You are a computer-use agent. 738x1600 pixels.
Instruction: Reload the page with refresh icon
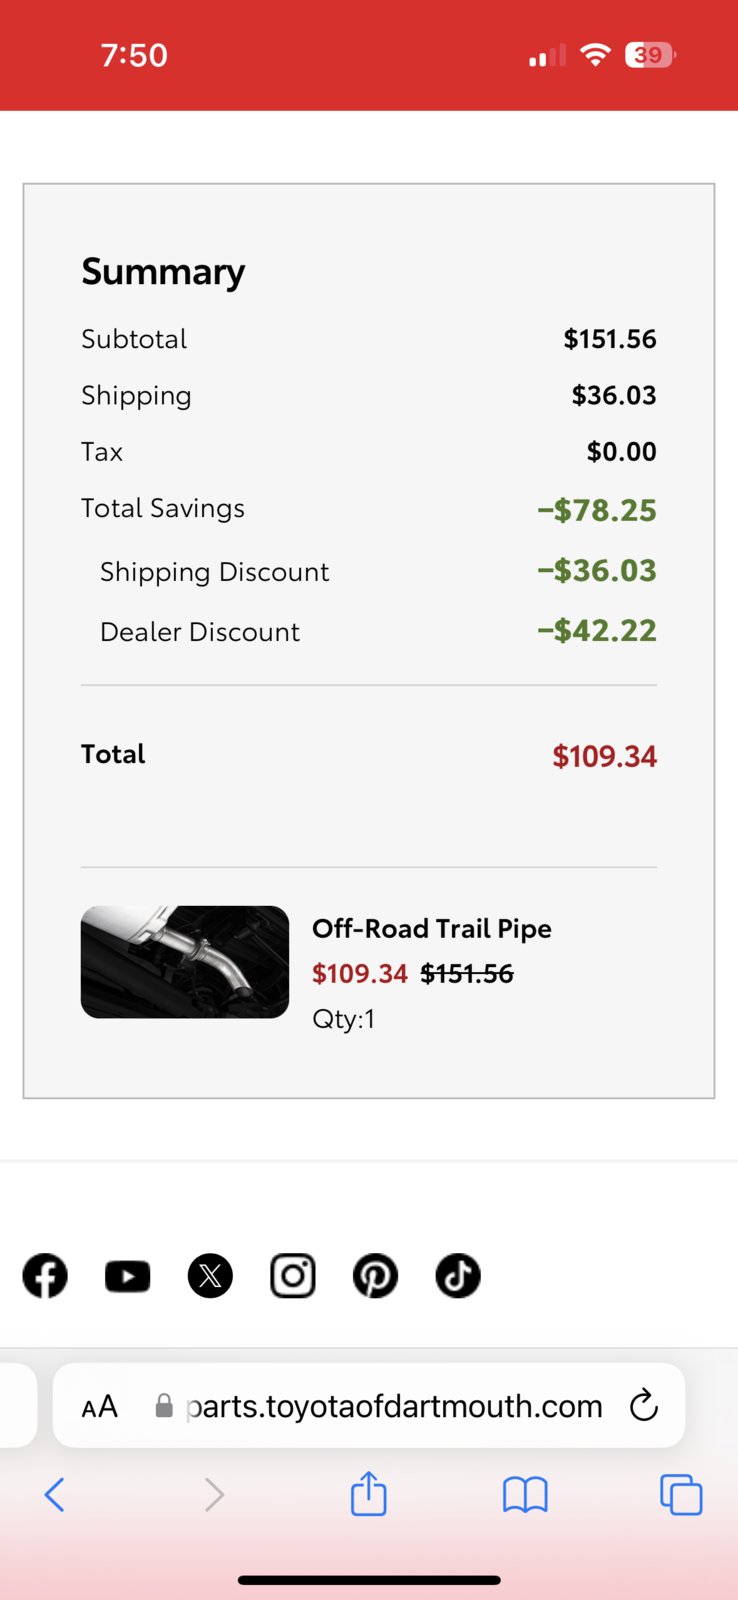click(644, 1405)
